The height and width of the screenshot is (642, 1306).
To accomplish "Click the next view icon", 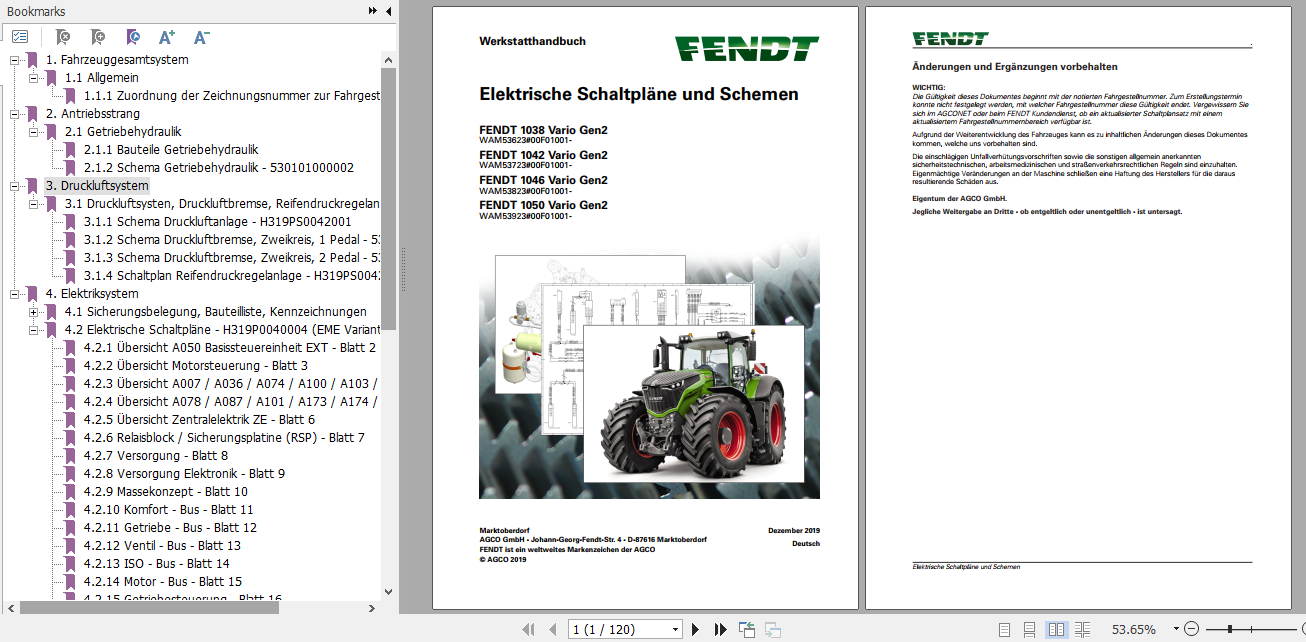I will point(773,629).
